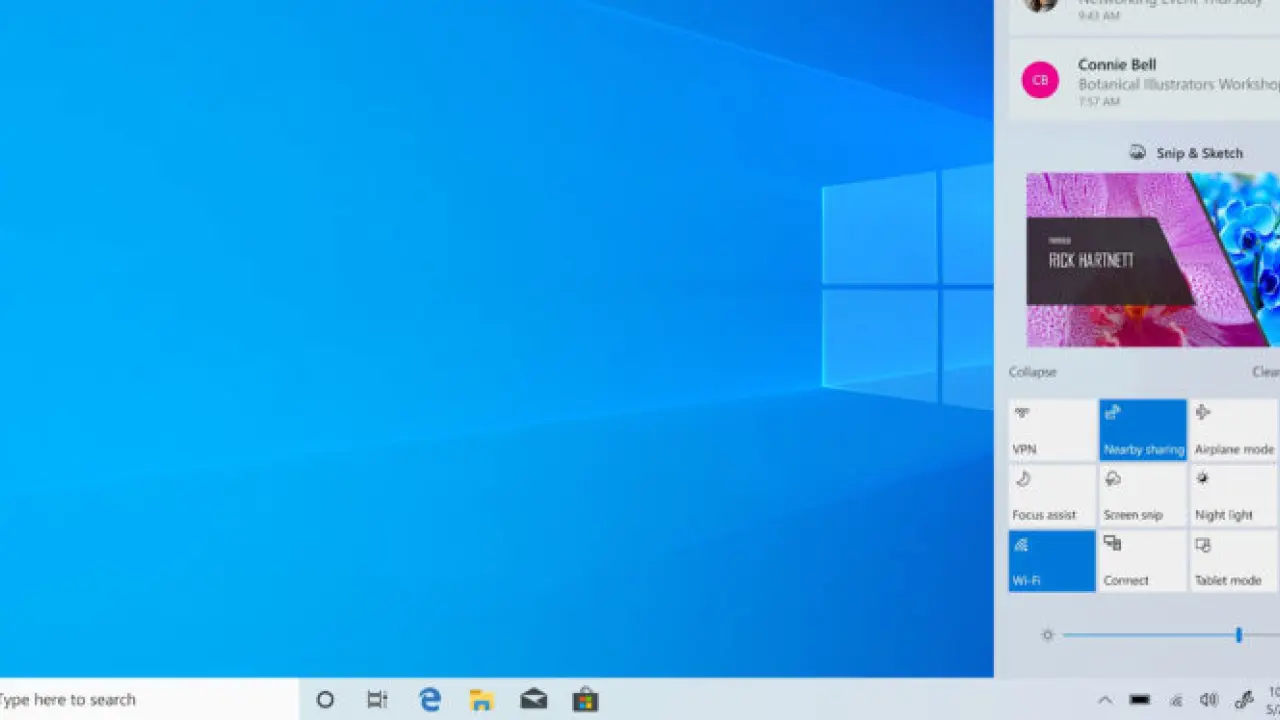
Task: Launch Microsoft Edge from the taskbar
Action: (x=430, y=700)
